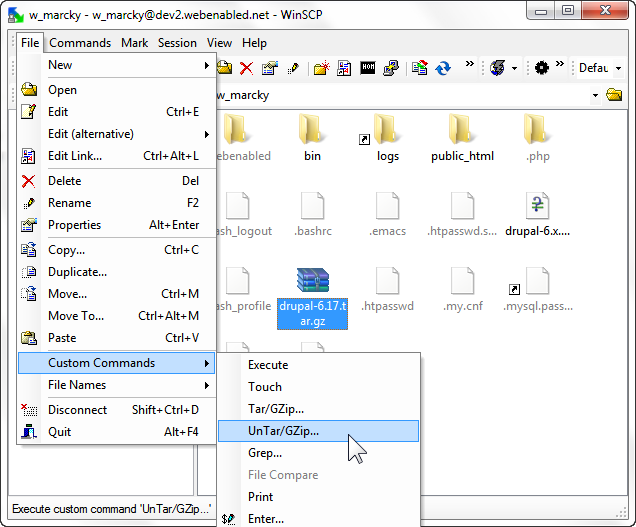
Task: Open the Session menu
Action: click(x=177, y=43)
